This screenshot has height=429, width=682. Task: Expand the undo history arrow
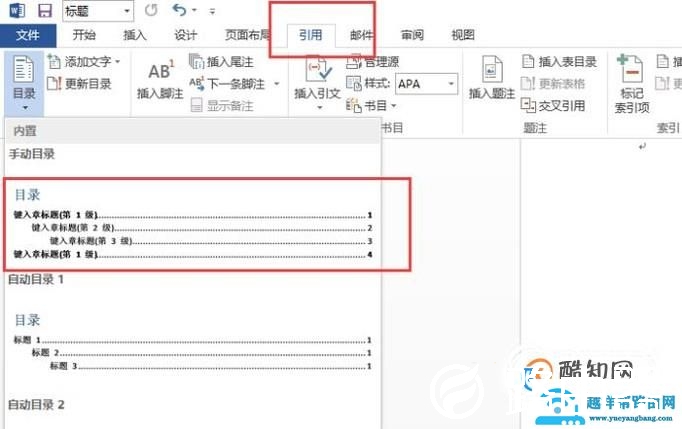click(x=194, y=10)
